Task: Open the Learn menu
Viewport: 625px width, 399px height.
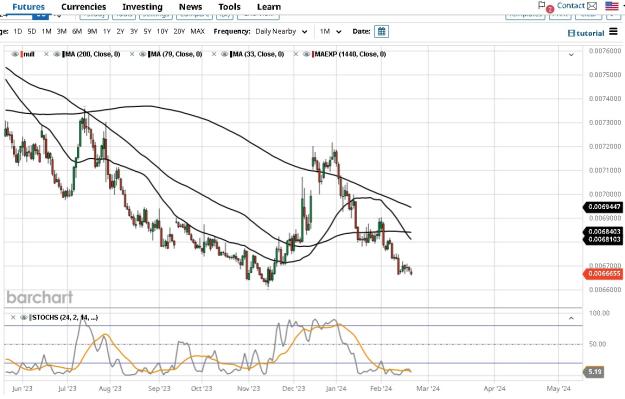Action: 269,7
